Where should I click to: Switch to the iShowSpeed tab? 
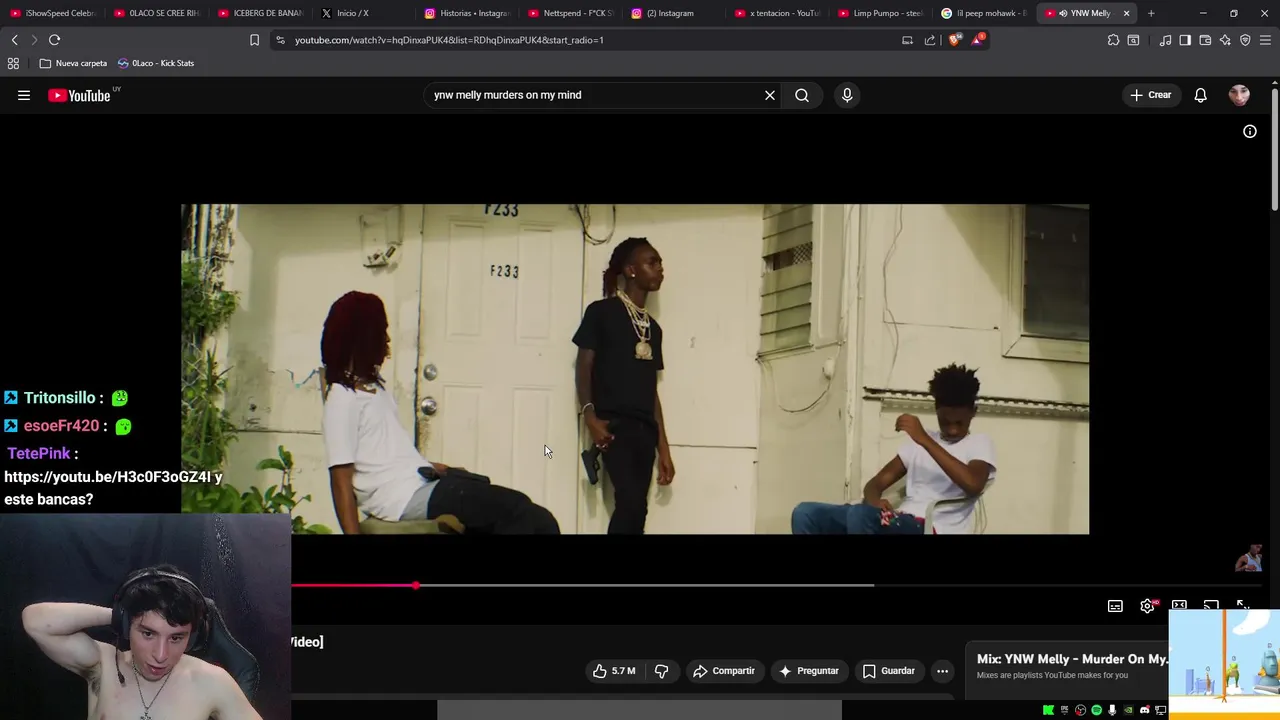click(x=53, y=13)
